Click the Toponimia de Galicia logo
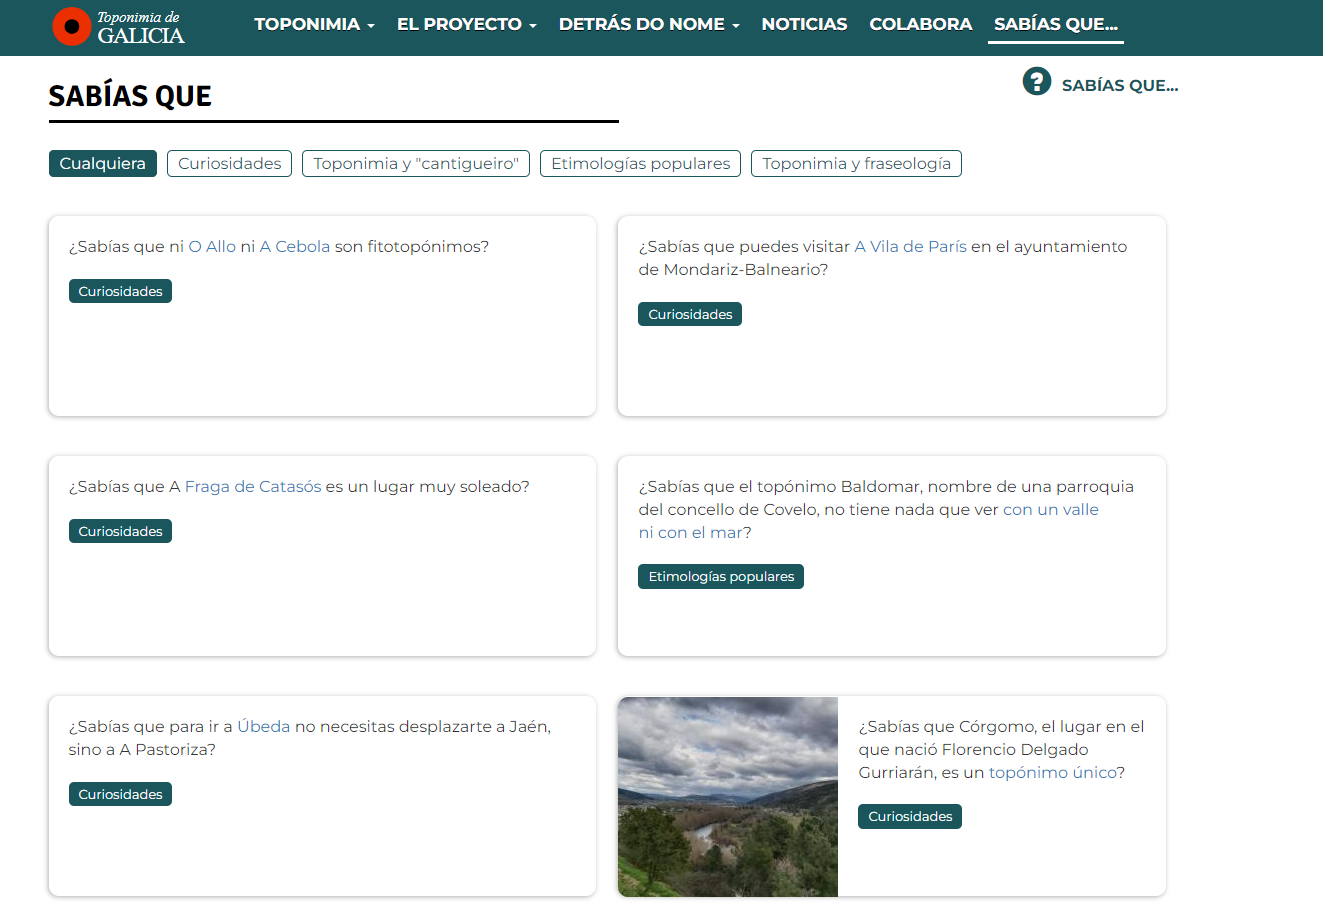The height and width of the screenshot is (915, 1323). pos(119,27)
